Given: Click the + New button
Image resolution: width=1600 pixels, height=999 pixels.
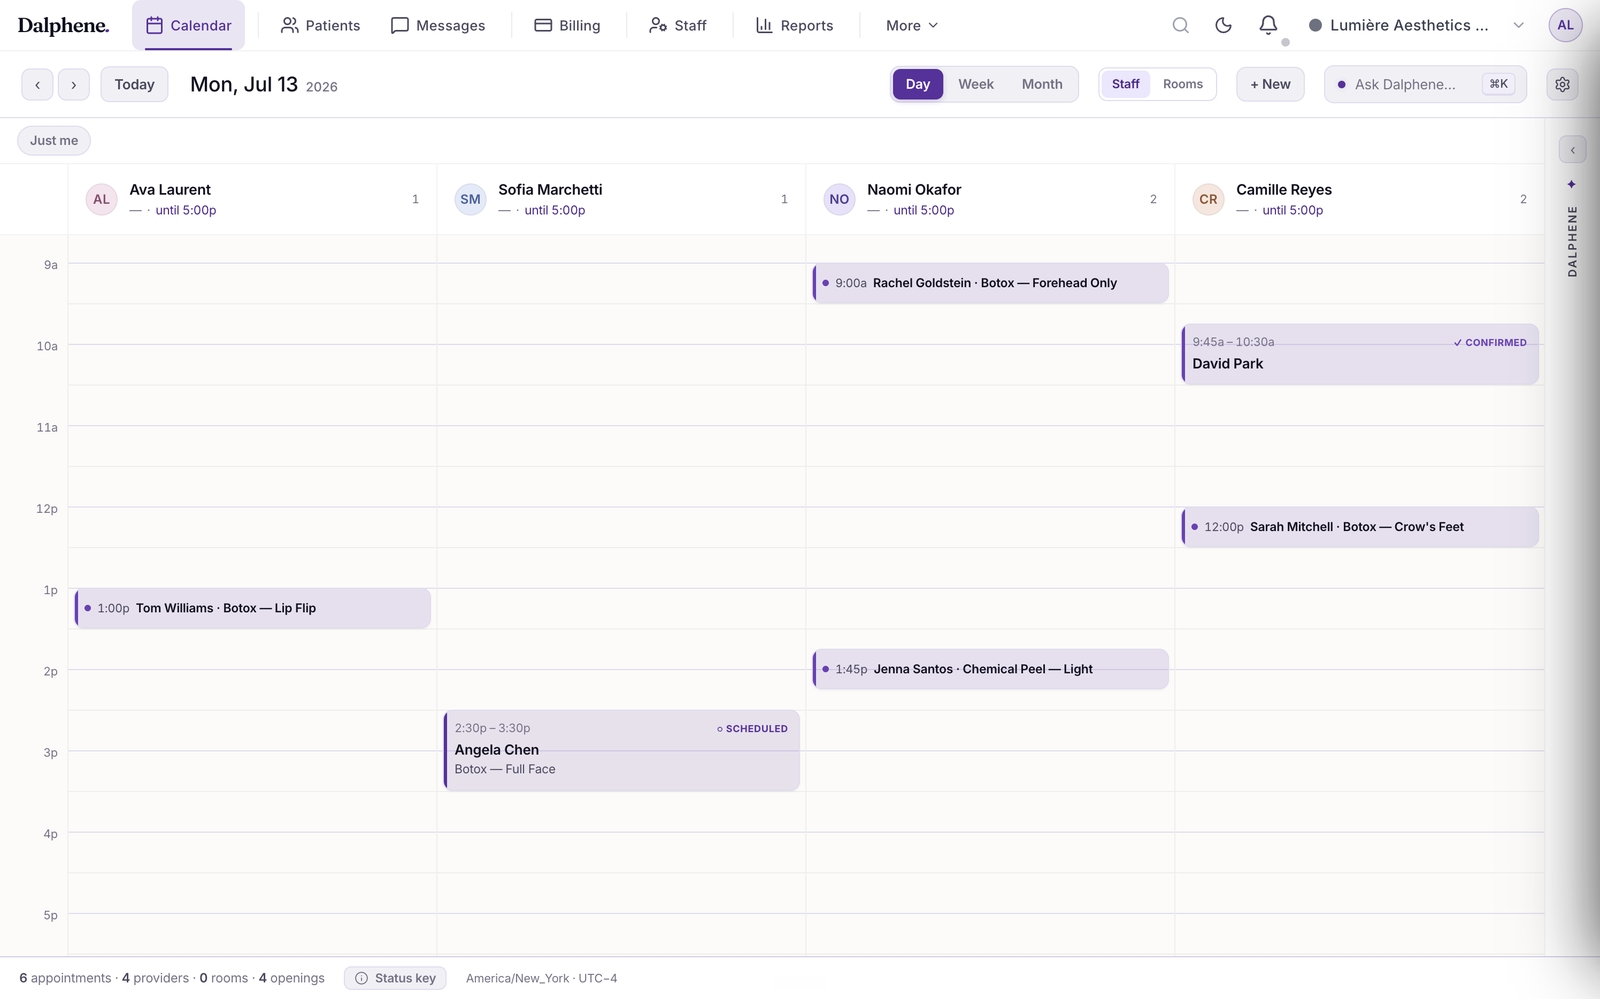Looking at the screenshot, I should click(1270, 85).
